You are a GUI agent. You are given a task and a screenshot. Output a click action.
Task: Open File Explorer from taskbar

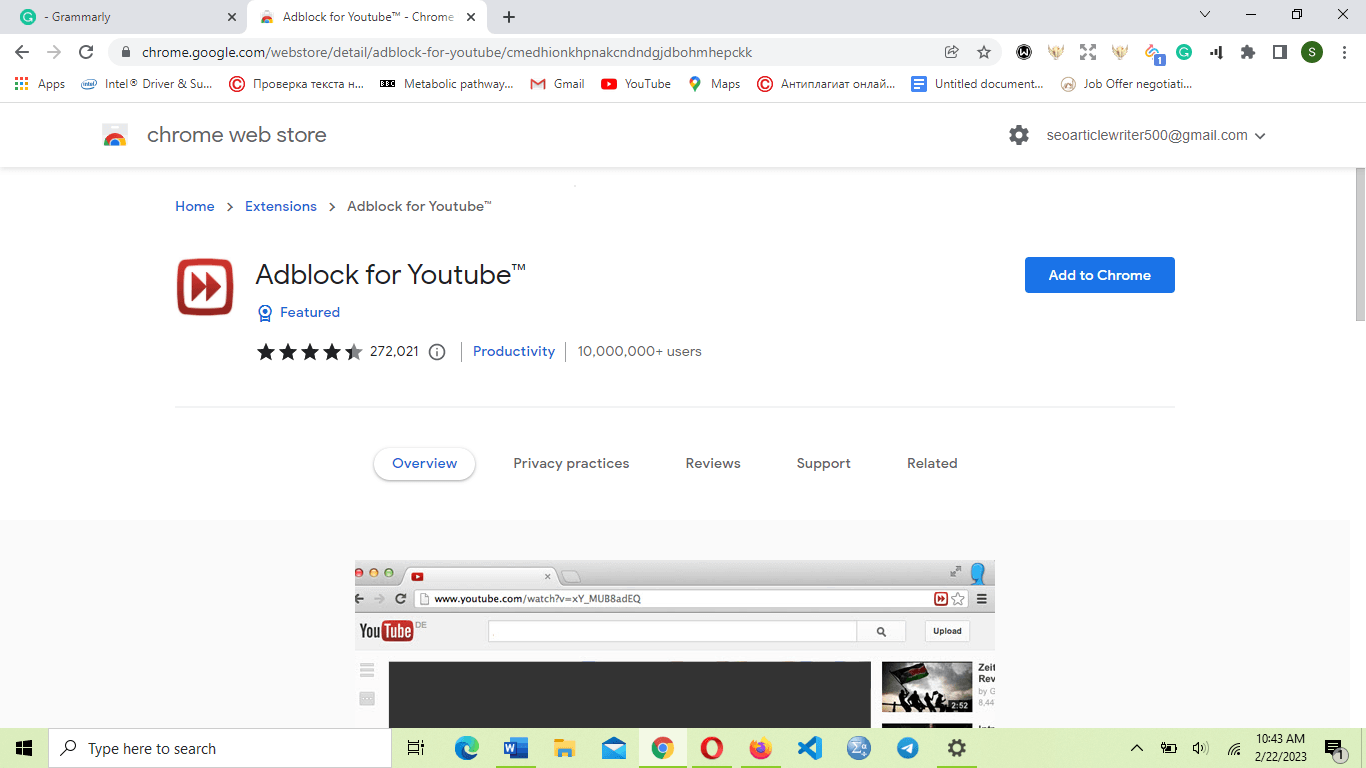click(565, 748)
